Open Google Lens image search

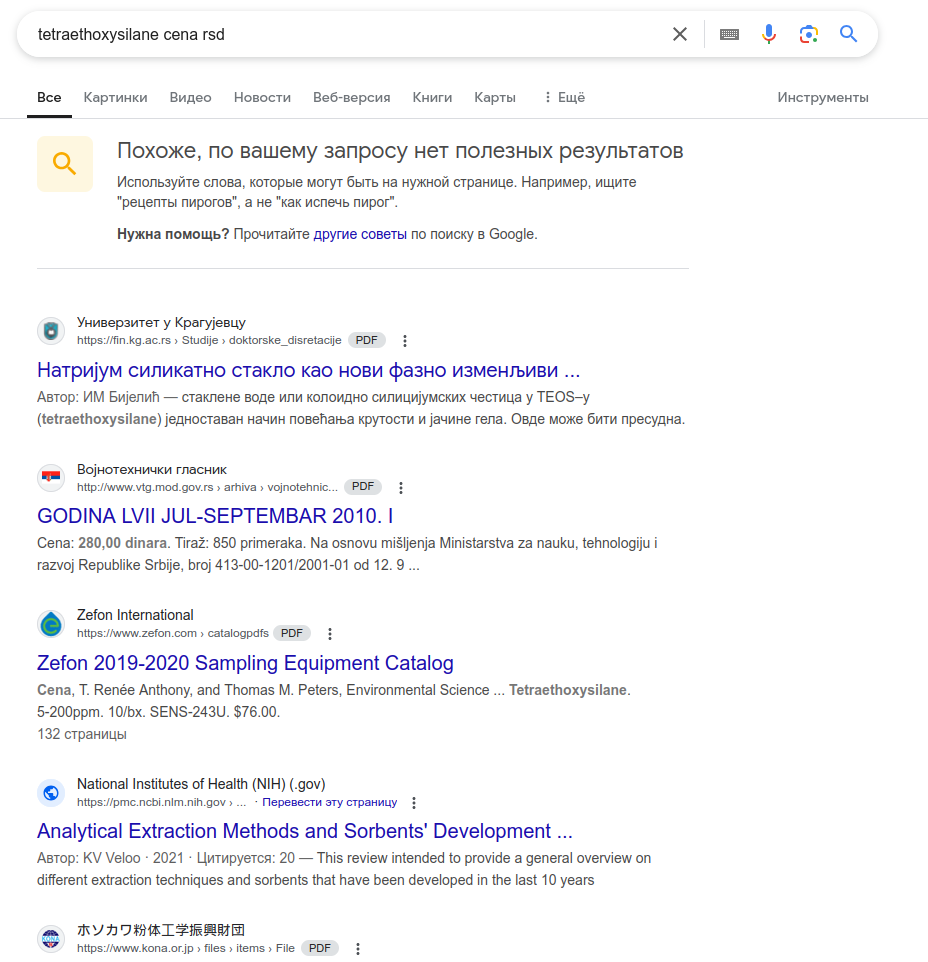point(808,34)
